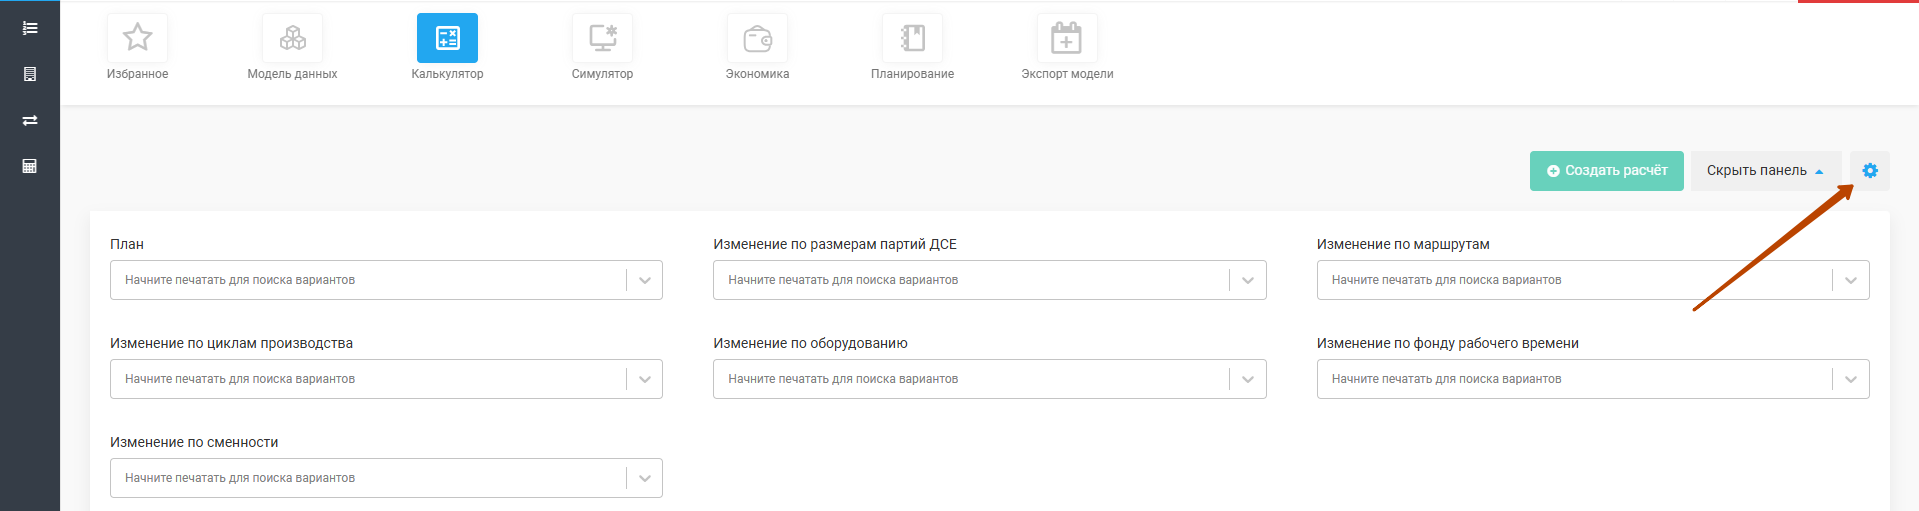Viewport: 1919px width, 511px height.
Task: Switch to the Модель данных label
Action: click(292, 74)
